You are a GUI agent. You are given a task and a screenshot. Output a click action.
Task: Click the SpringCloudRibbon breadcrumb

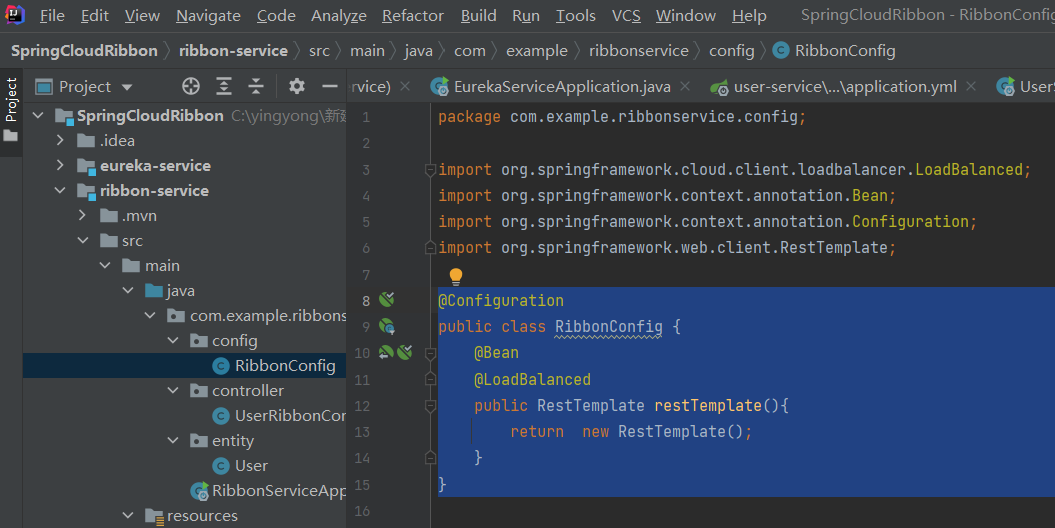click(84, 51)
